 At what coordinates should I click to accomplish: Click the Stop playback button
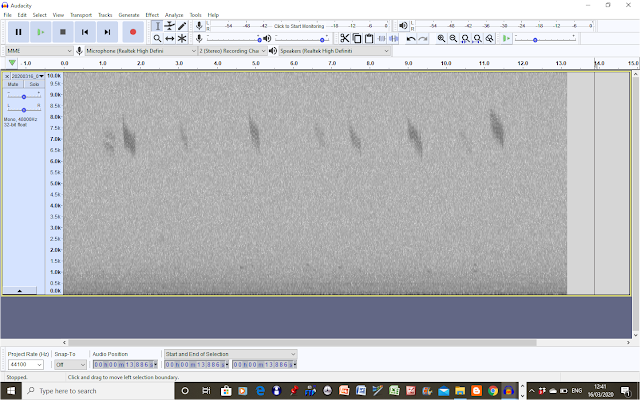point(63,32)
